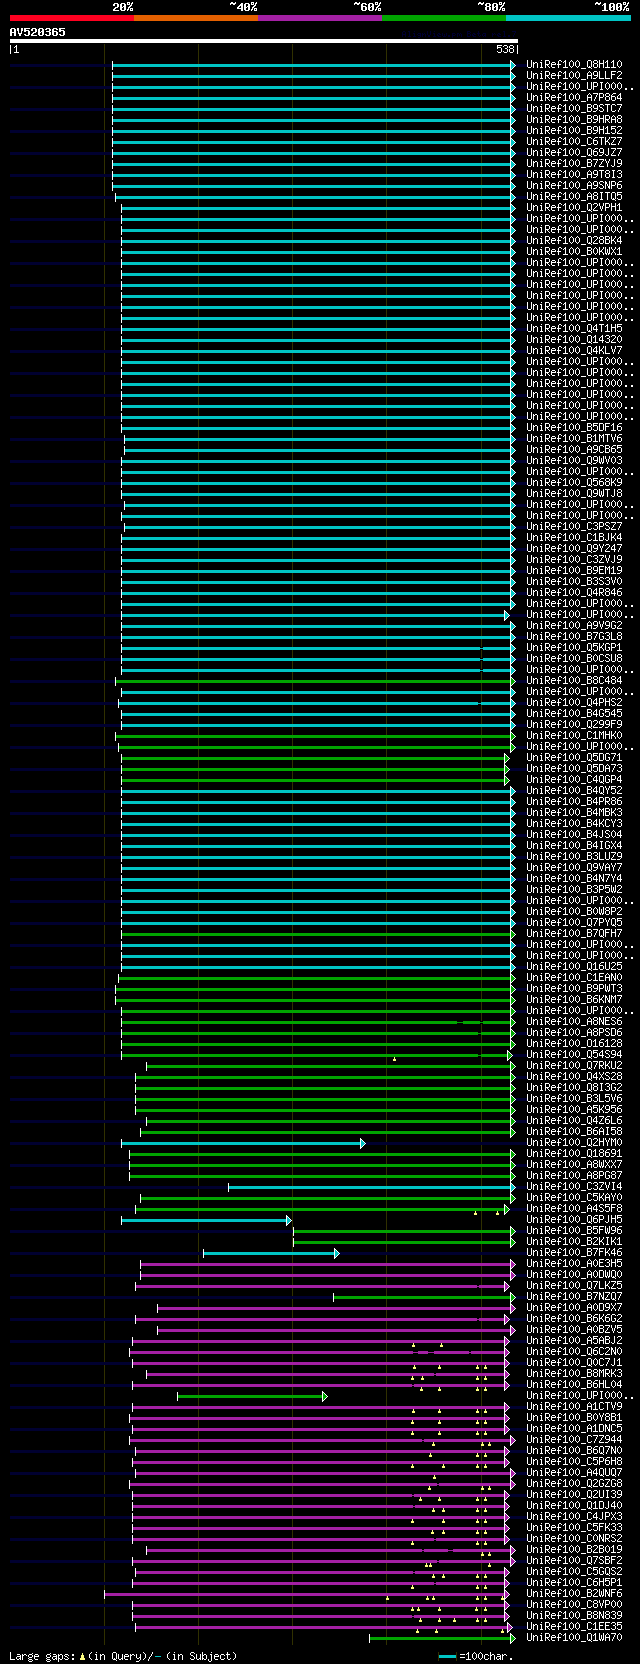Select the UniRef100_B3S3V0 label
This screenshot has width=640, height=1664.
574,582
